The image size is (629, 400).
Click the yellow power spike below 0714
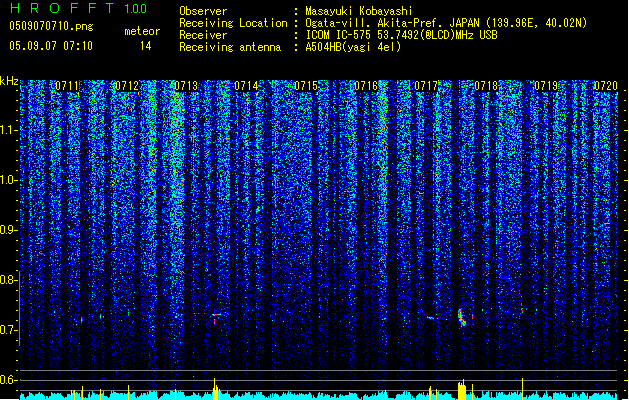coord(216,389)
